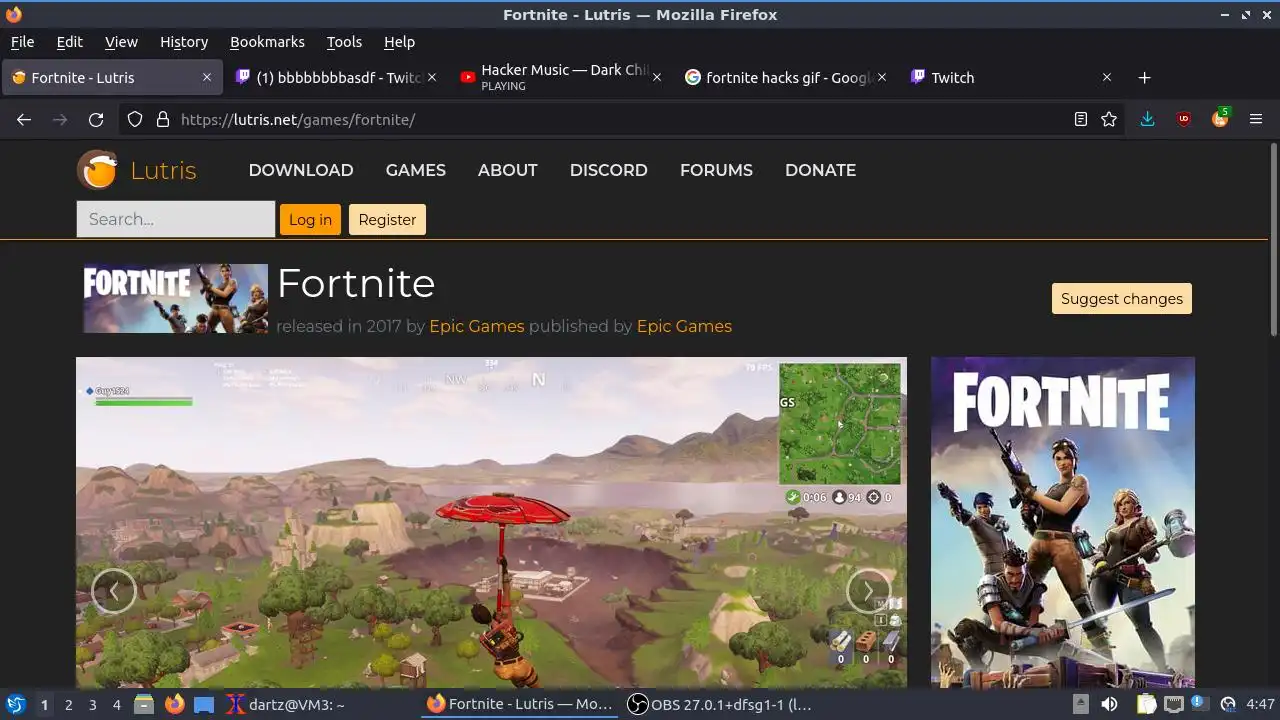Launch Firefox from the taskbar launcher
Screen dimensions: 1280x720
point(174,704)
